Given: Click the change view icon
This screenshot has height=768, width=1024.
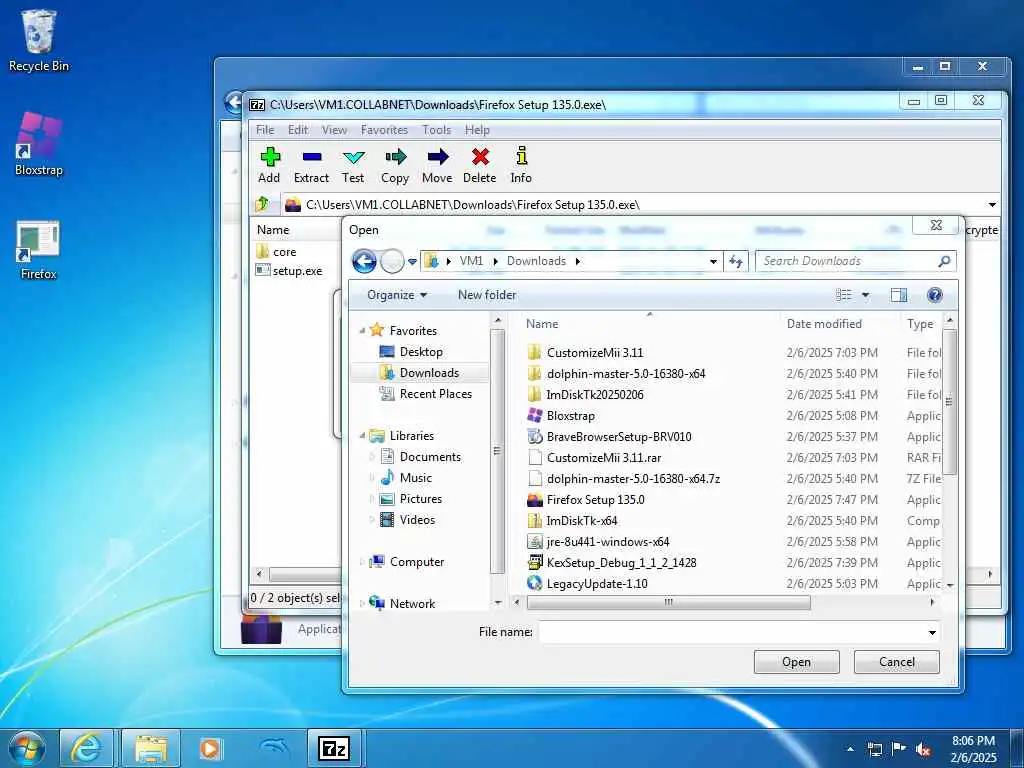Looking at the screenshot, I should [x=844, y=295].
